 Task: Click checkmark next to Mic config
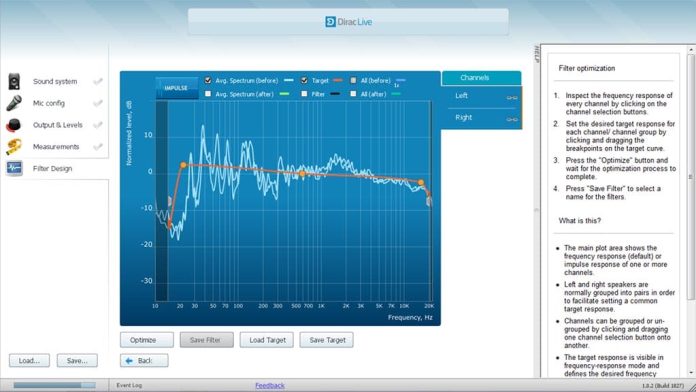[98, 103]
